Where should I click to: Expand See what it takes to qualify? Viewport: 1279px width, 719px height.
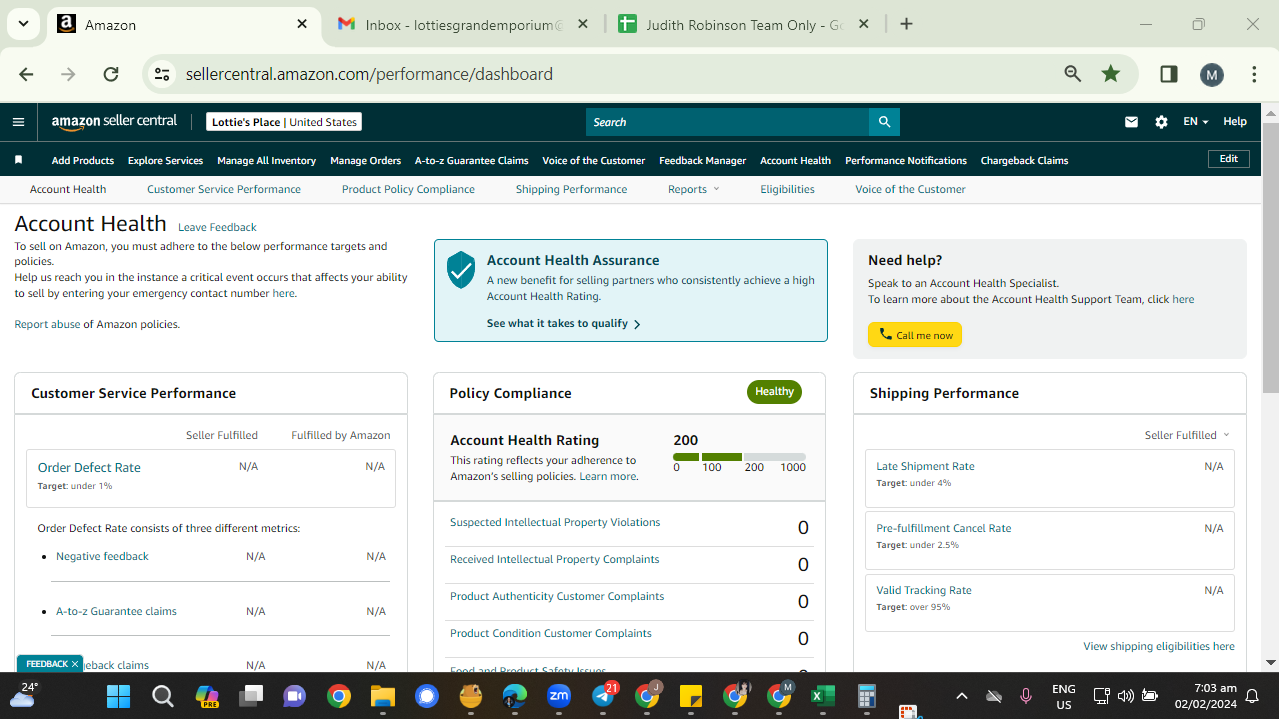tap(564, 324)
